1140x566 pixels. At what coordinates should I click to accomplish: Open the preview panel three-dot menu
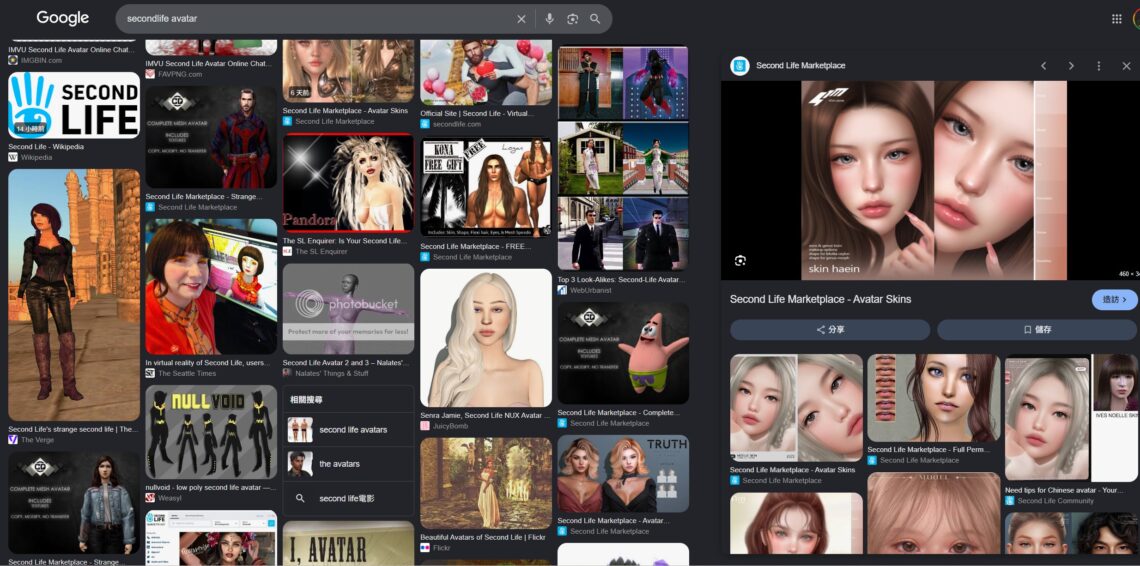click(x=1099, y=65)
